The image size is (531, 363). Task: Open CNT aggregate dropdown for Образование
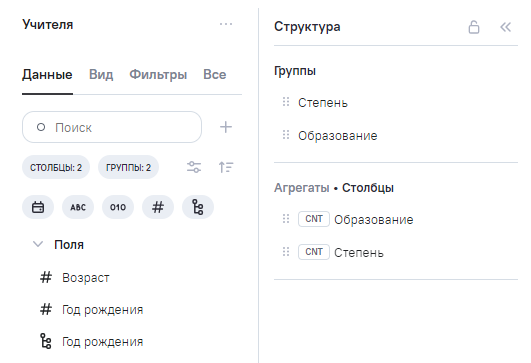point(314,219)
